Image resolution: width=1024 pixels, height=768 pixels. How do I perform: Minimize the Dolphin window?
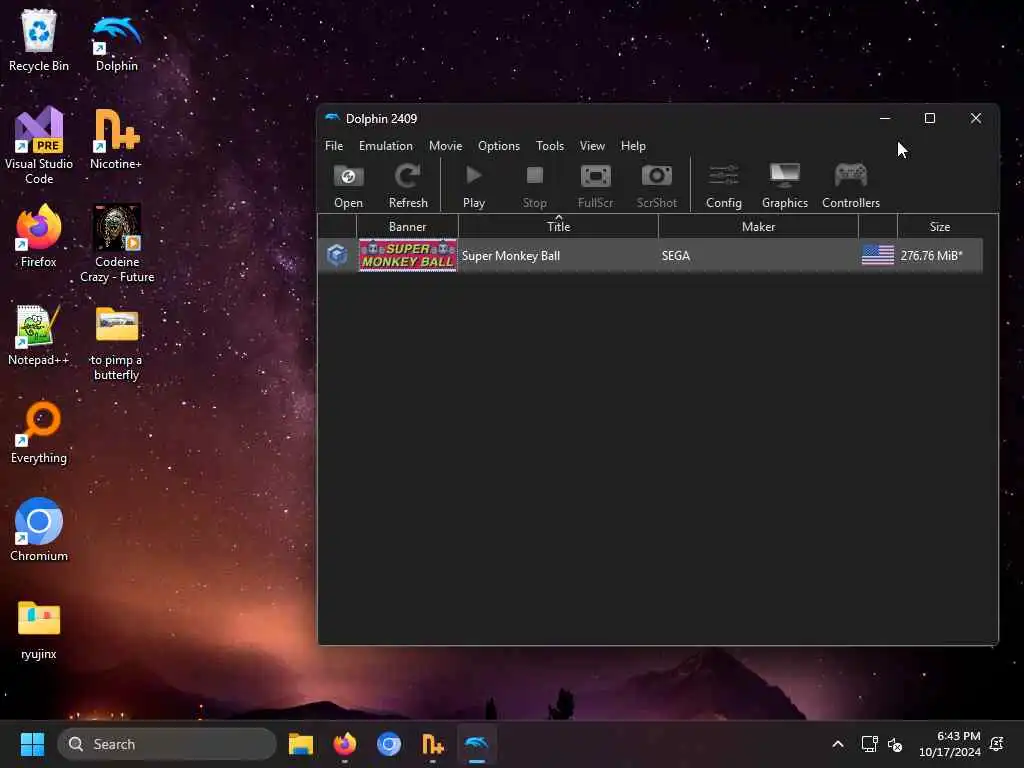click(885, 118)
